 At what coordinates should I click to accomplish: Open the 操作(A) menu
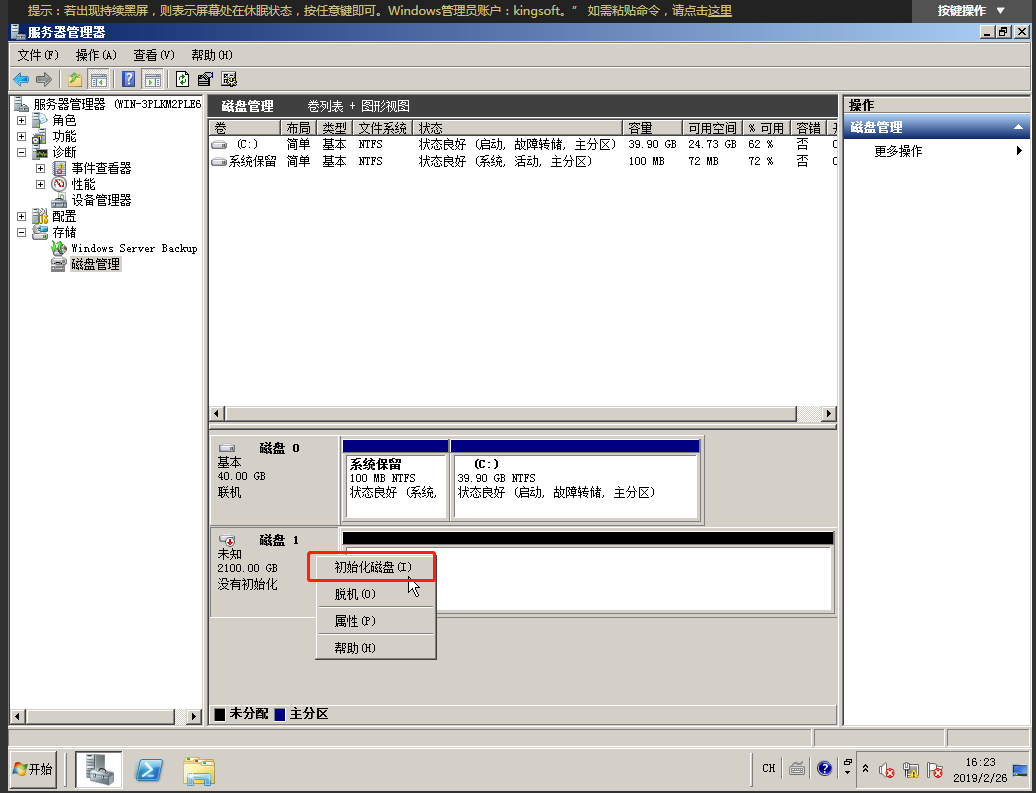96,55
